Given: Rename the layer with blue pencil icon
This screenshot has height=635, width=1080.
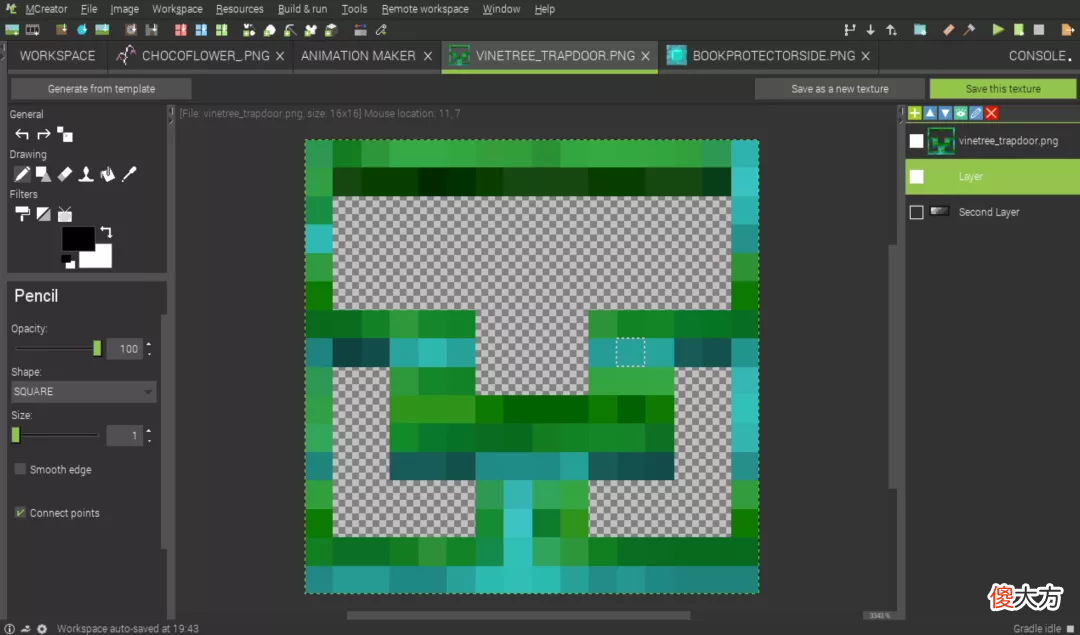Looking at the screenshot, I should point(976,113).
